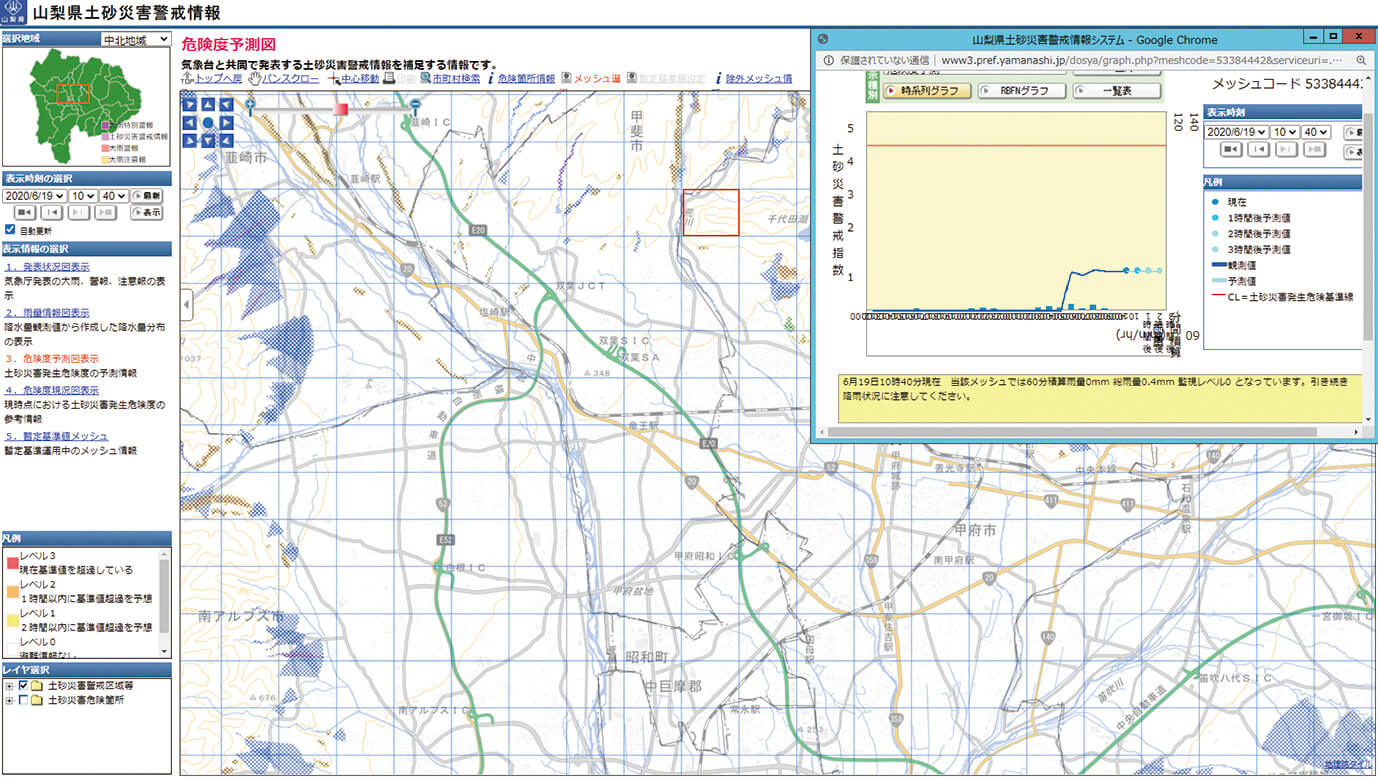Switch to RBFNグラフ tab in popup
The width and height of the screenshot is (1378, 778).
(1022, 90)
